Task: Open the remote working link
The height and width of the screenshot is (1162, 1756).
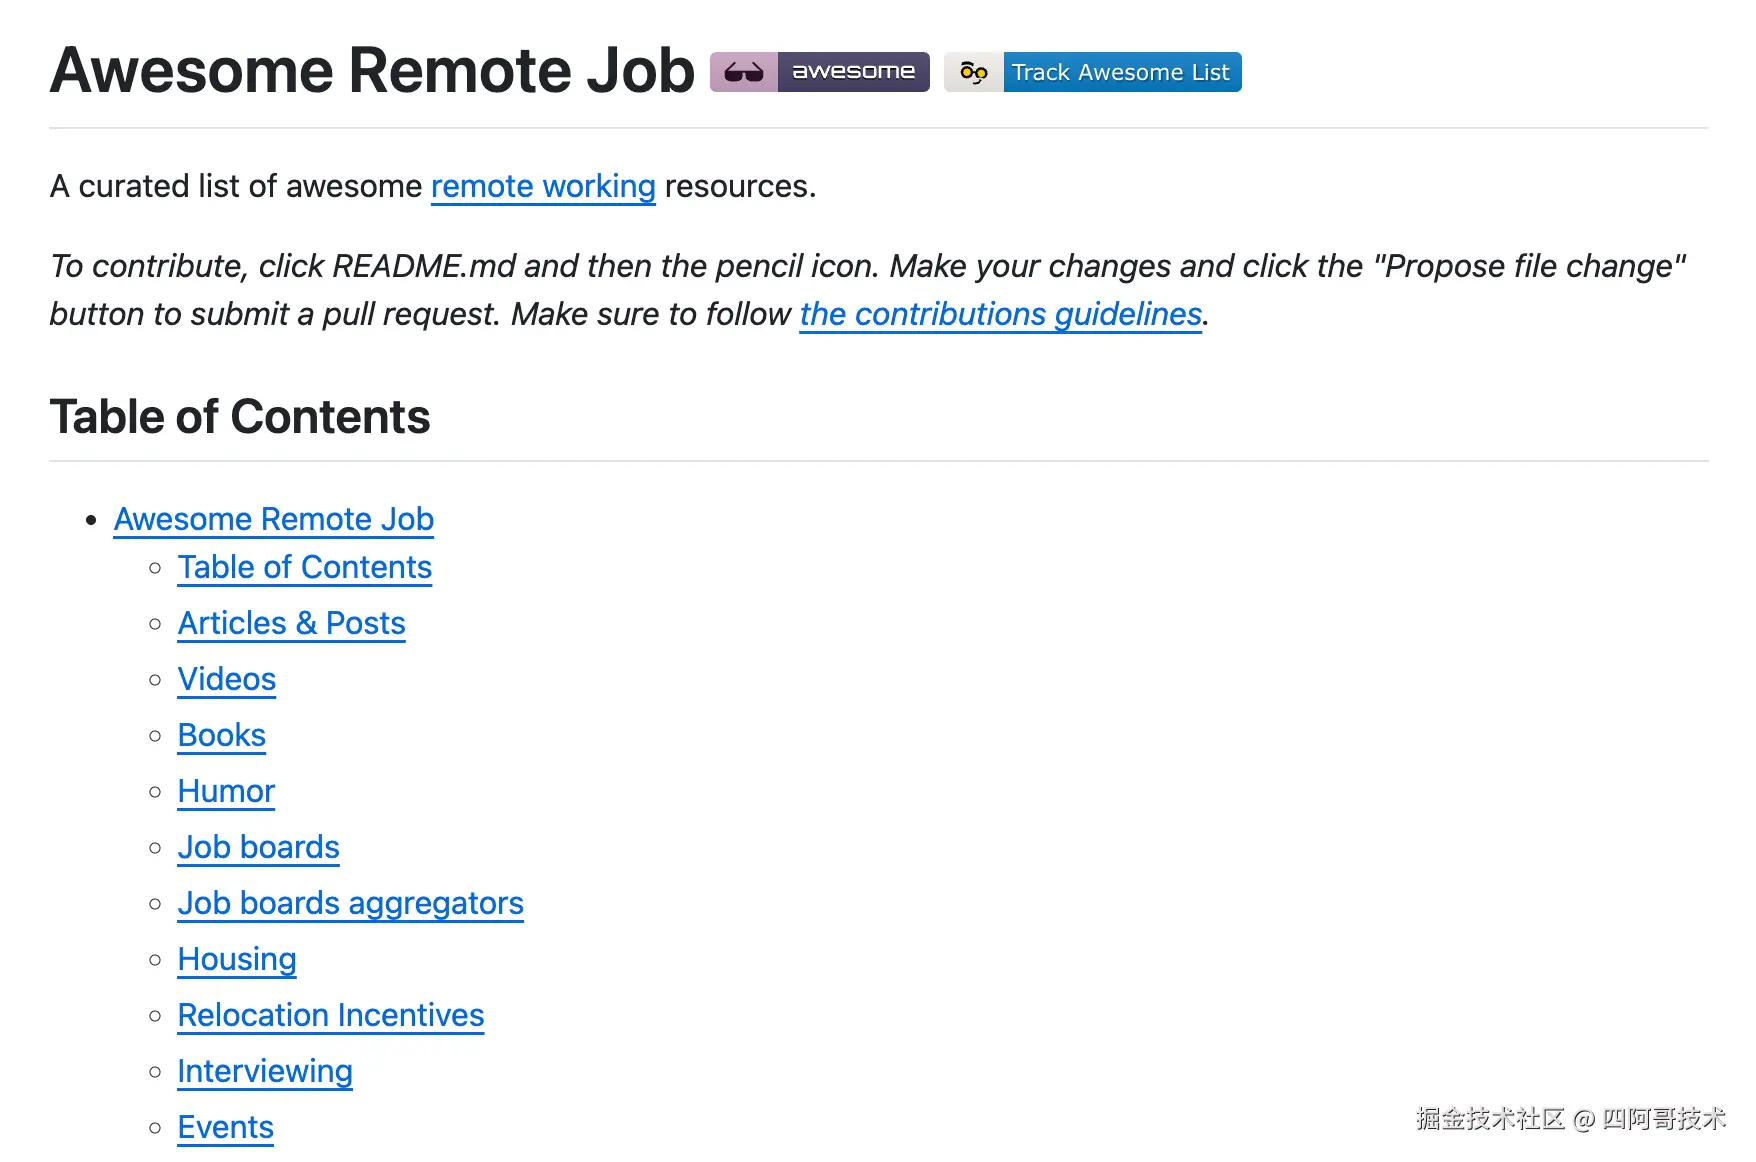Action: 543,186
